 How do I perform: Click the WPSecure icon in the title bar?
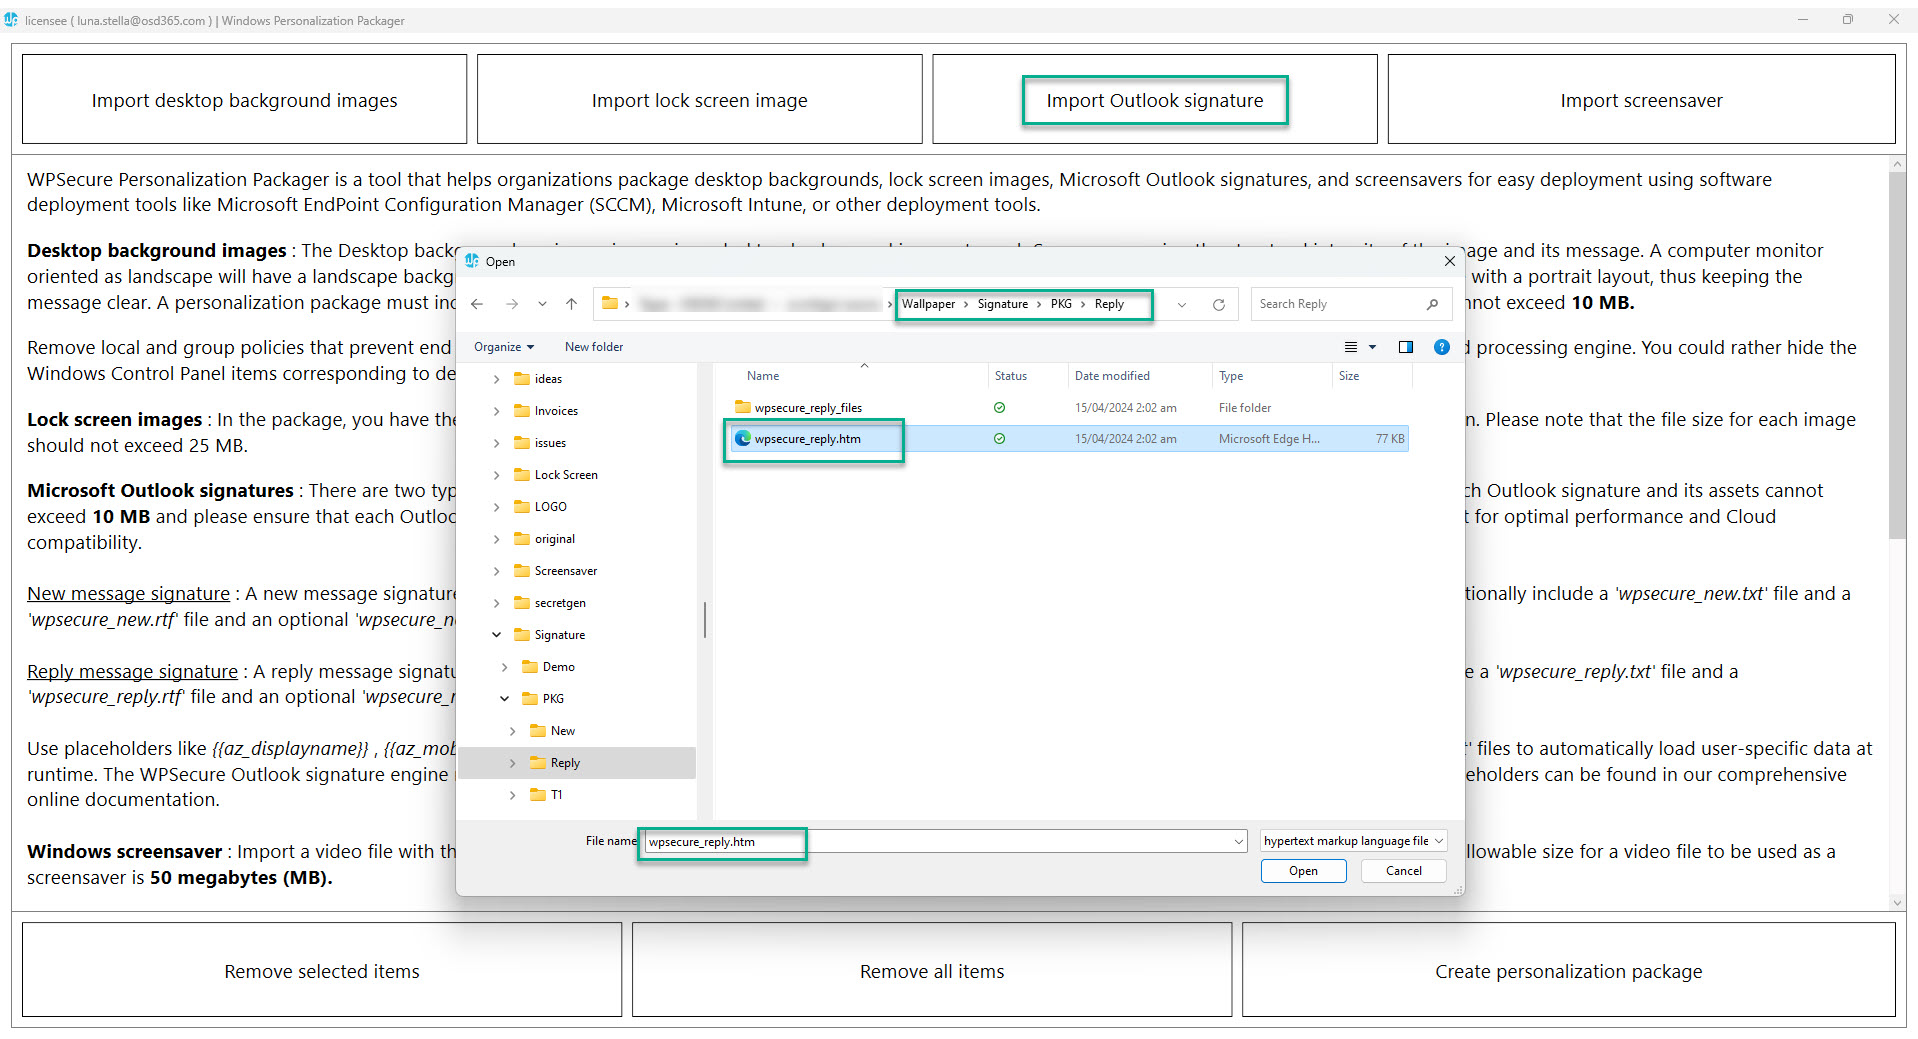pyautogui.click(x=12, y=19)
